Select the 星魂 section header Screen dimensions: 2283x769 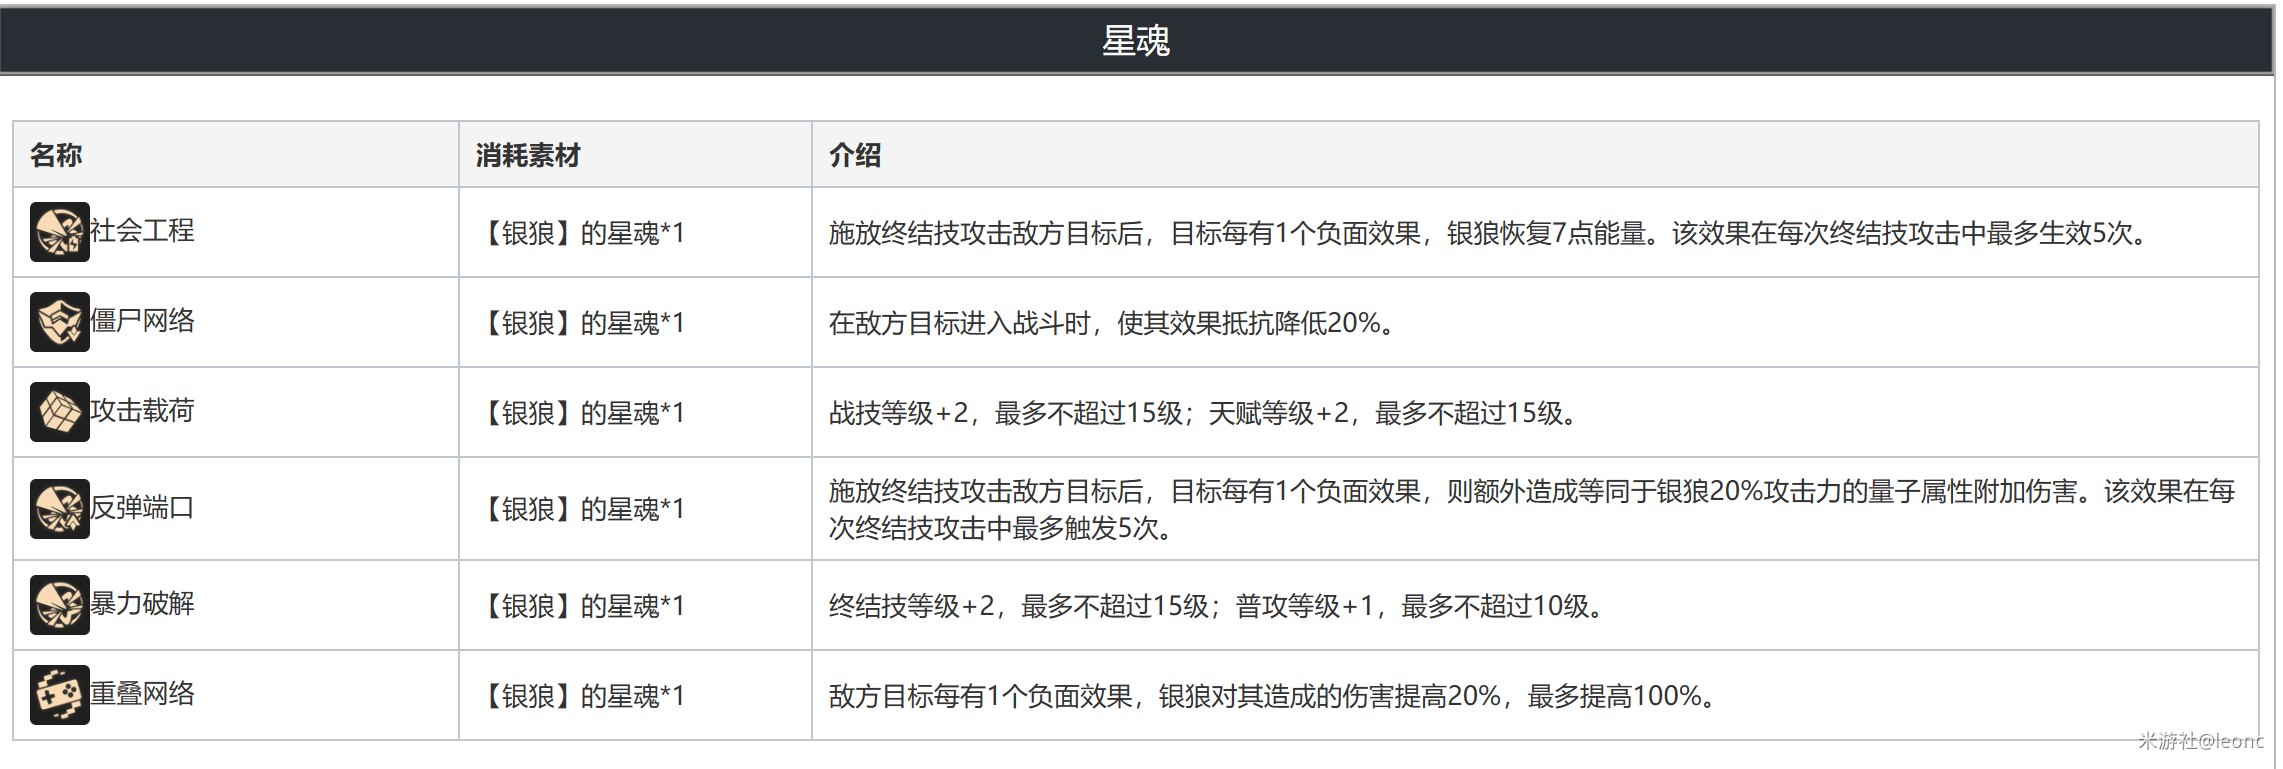(1136, 41)
